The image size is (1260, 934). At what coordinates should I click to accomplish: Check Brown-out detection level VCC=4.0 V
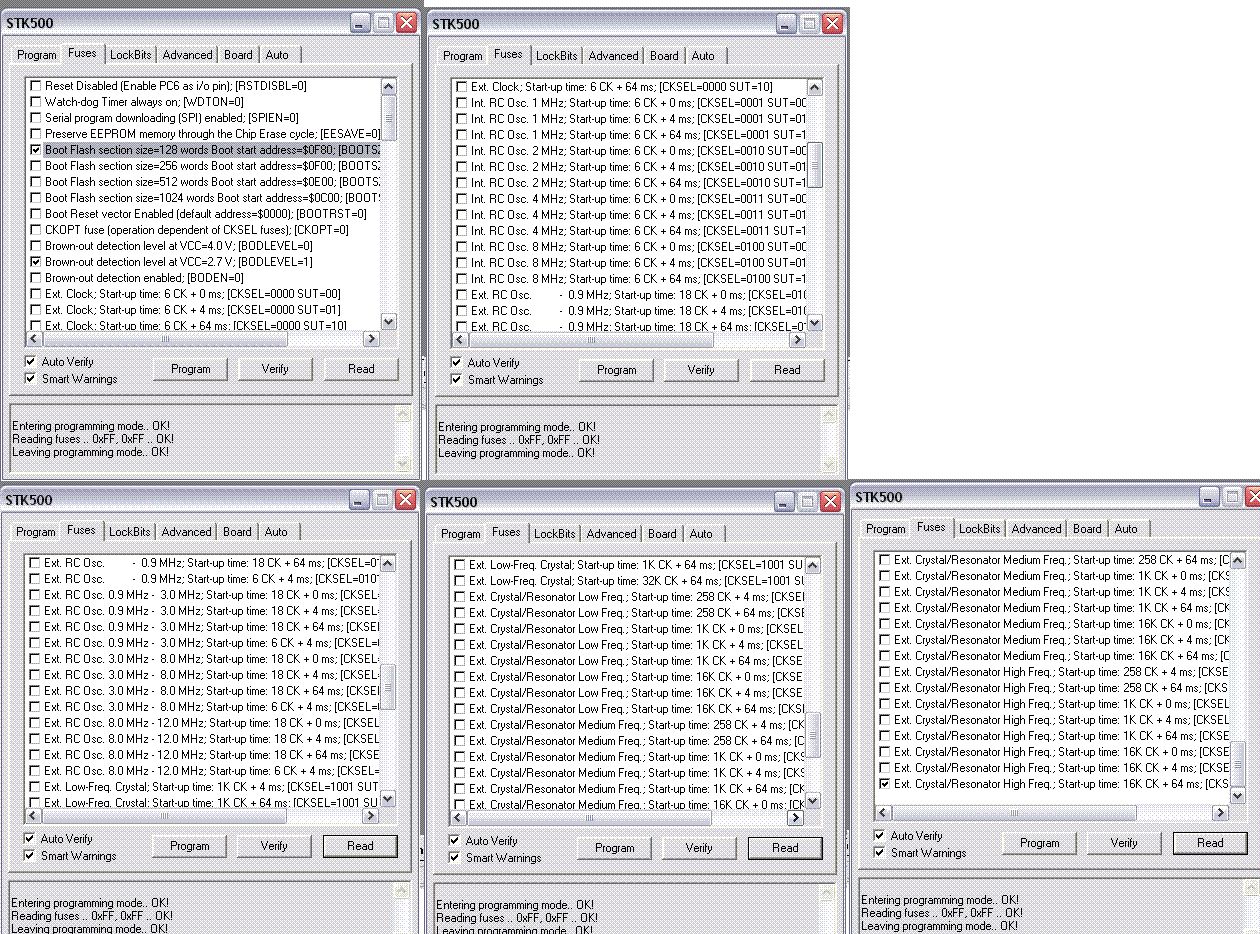tap(36, 246)
